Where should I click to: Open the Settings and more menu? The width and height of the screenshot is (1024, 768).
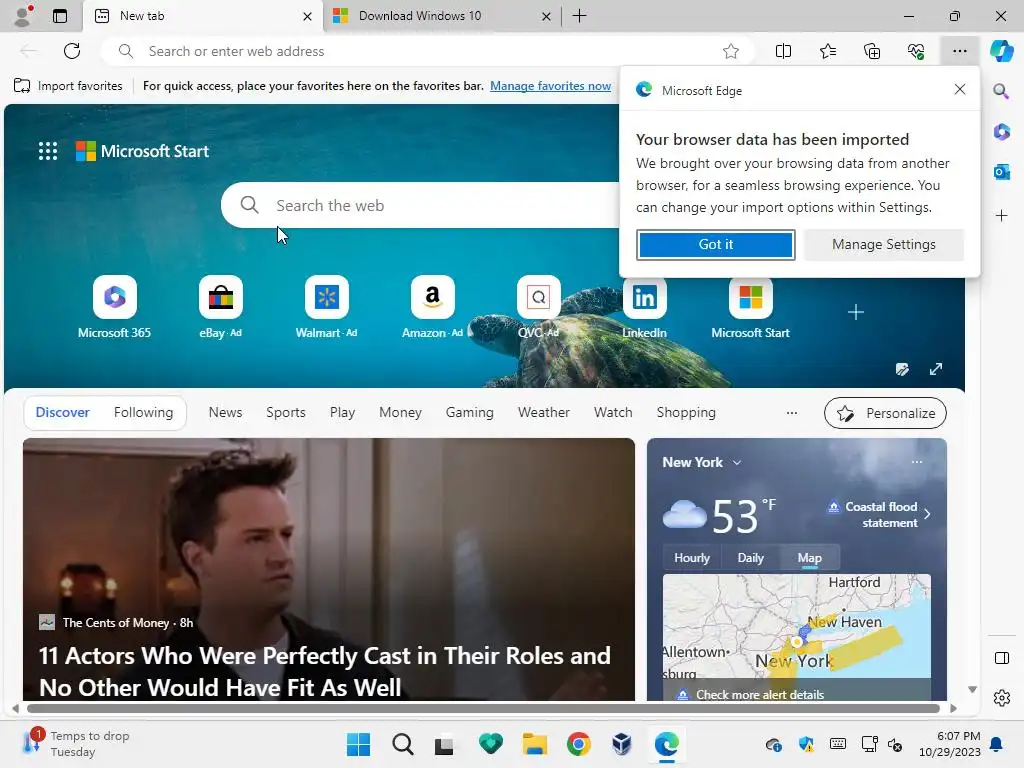tap(959, 51)
